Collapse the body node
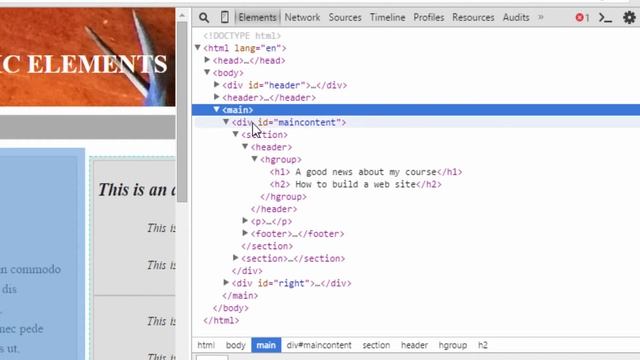Viewport: 640px width, 360px height. [x=207, y=72]
